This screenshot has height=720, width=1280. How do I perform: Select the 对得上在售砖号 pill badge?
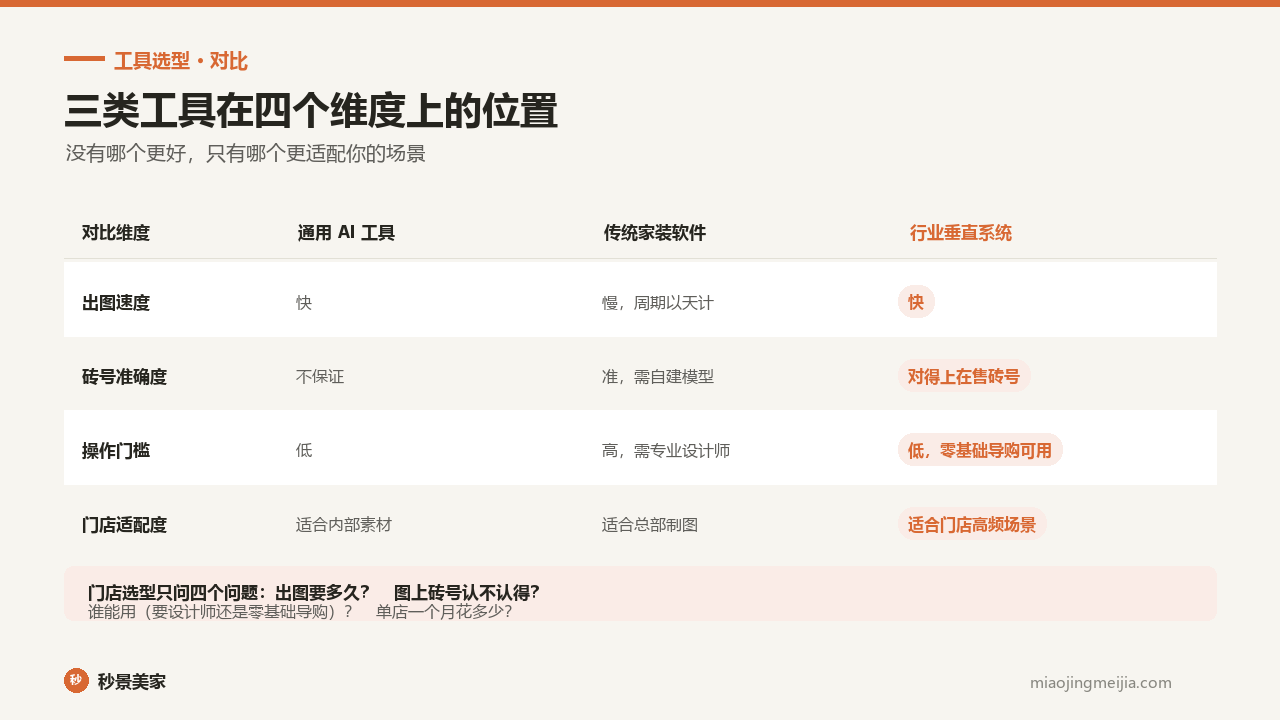tap(964, 376)
